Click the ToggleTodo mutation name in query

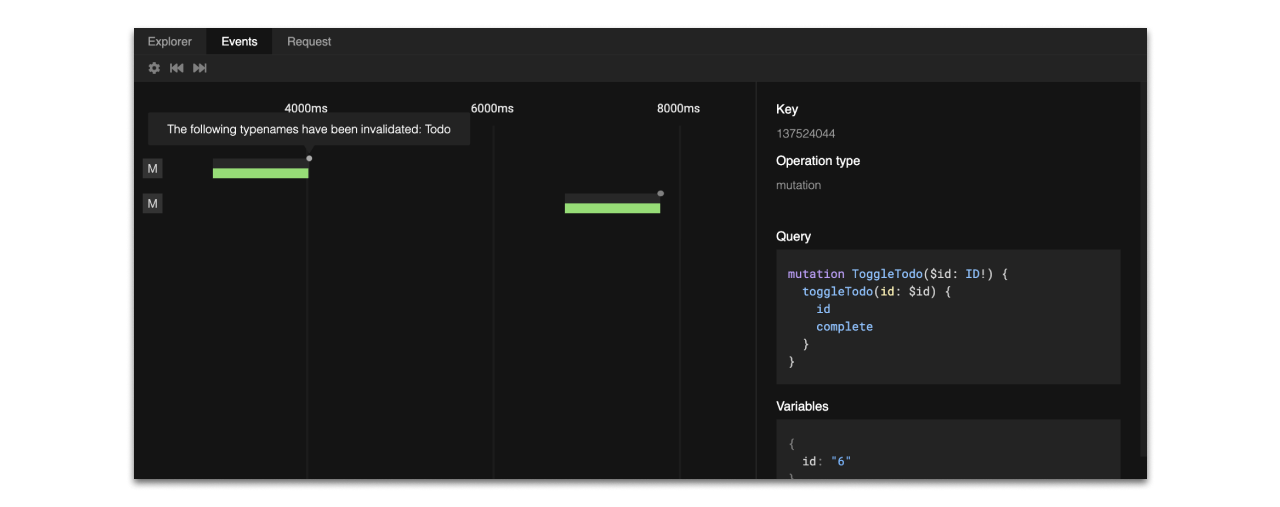pos(888,274)
